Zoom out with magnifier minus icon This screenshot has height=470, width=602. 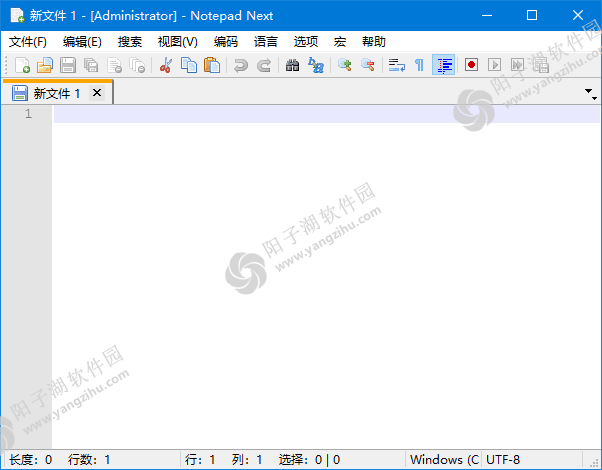tap(367, 65)
